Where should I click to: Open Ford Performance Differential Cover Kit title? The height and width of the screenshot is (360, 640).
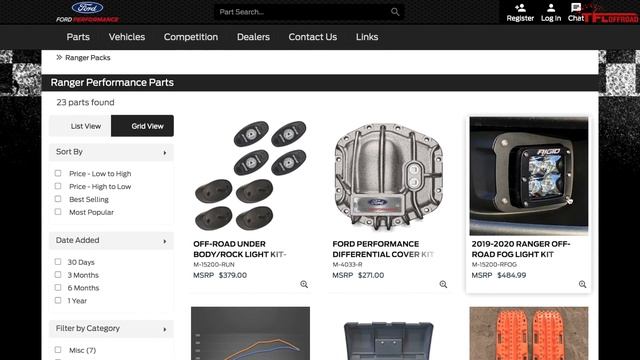(x=383, y=249)
